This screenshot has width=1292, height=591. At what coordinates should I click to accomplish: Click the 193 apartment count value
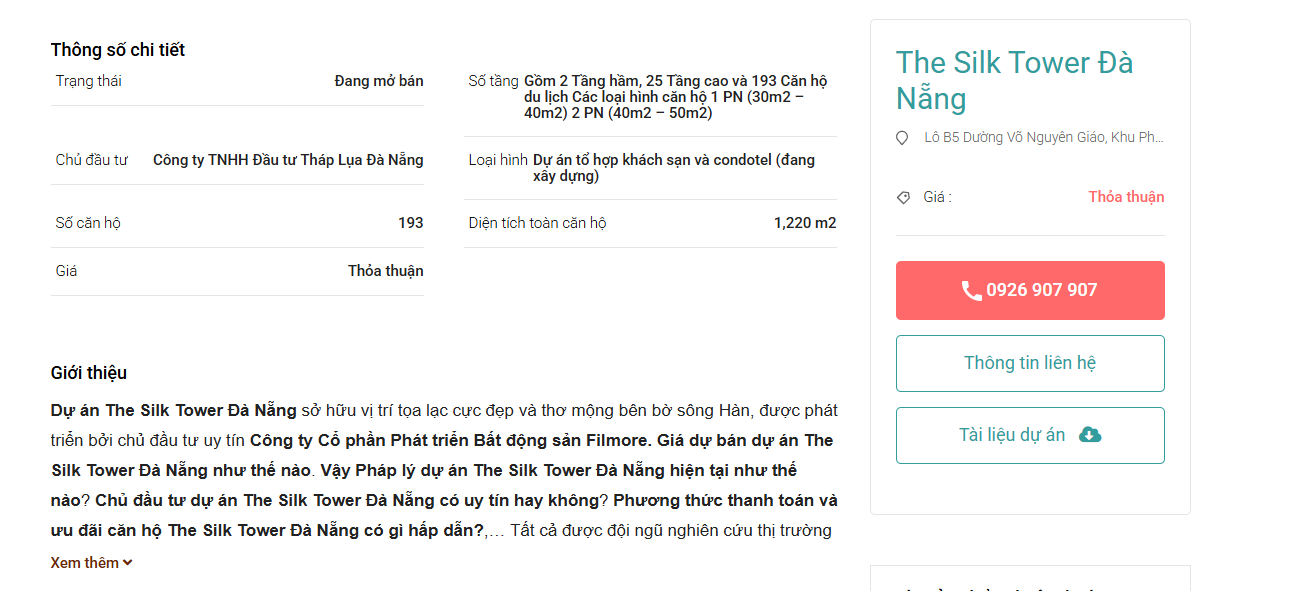click(411, 223)
